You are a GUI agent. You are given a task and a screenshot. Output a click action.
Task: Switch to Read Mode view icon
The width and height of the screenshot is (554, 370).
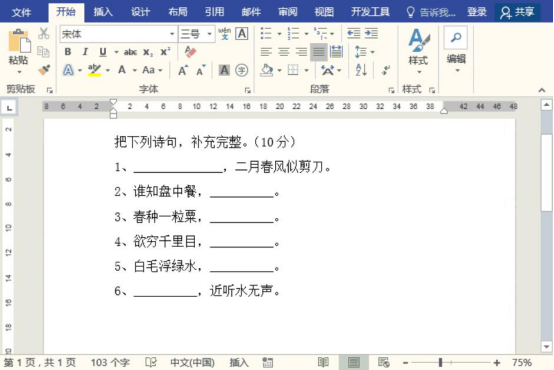[323, 363]
